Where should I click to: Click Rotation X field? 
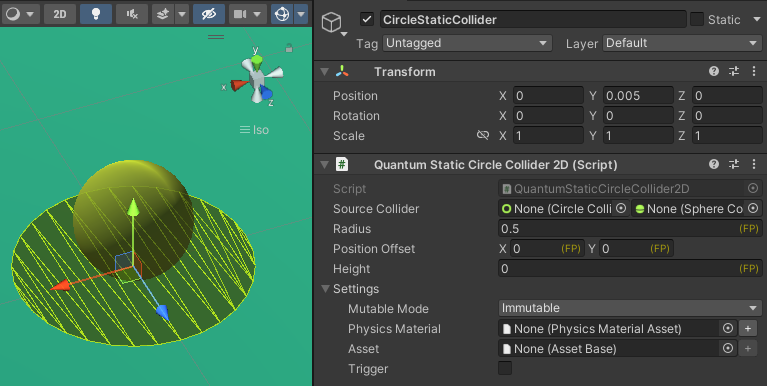pyautogui.click(x=548, y=115)
